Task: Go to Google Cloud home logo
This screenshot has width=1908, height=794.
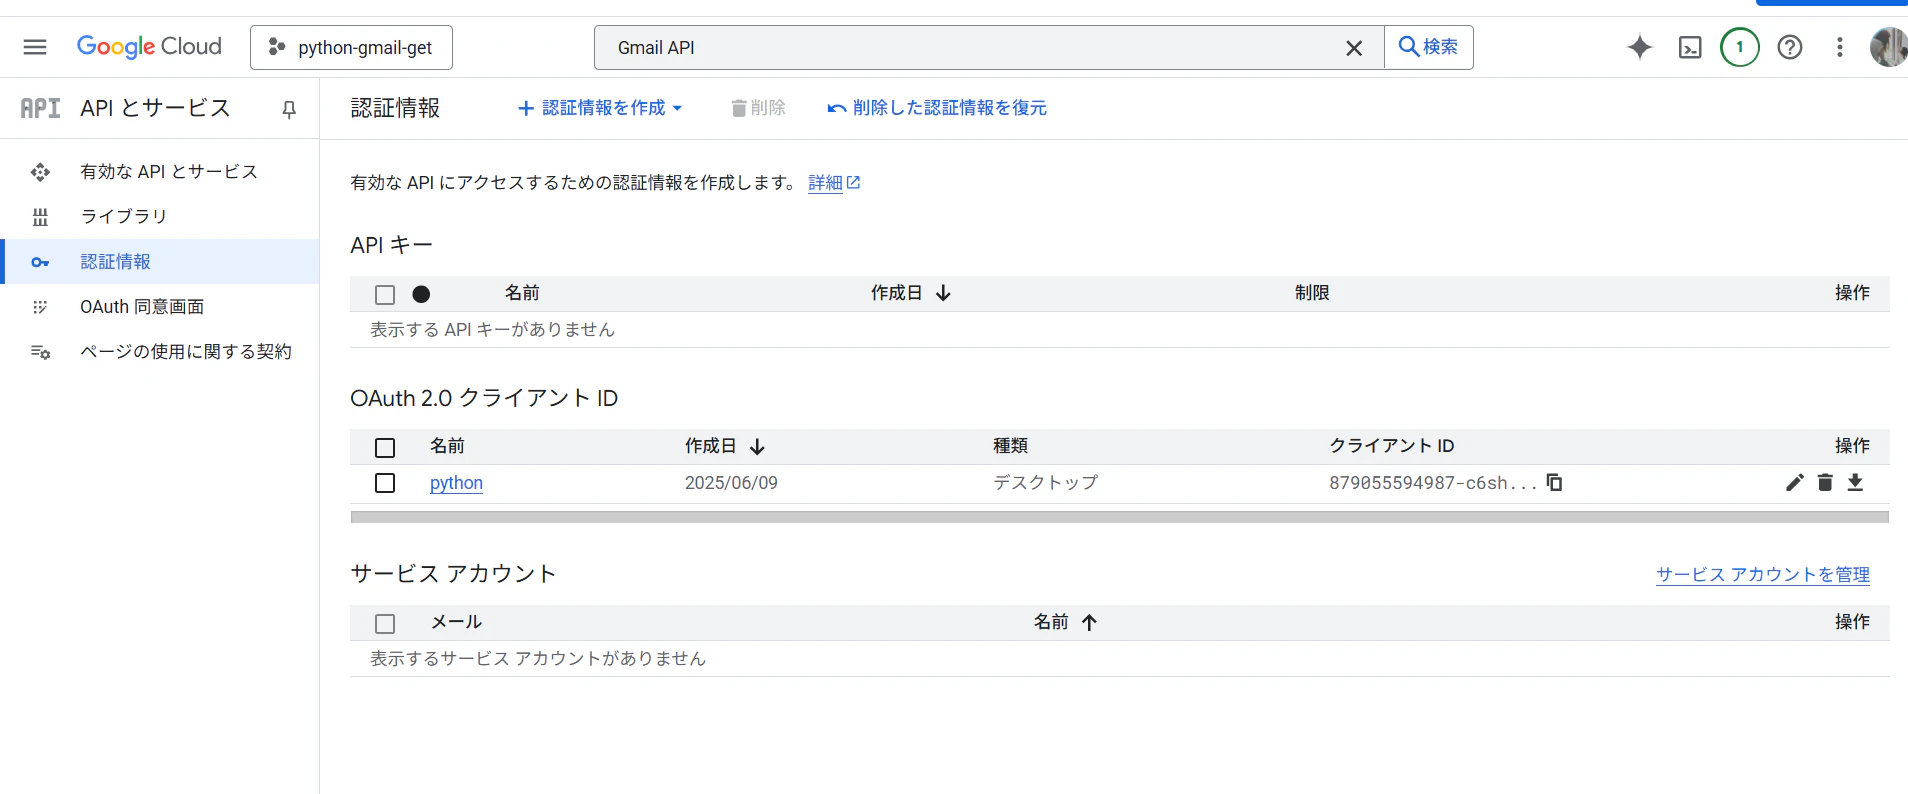Action: [x=149, y=47]
